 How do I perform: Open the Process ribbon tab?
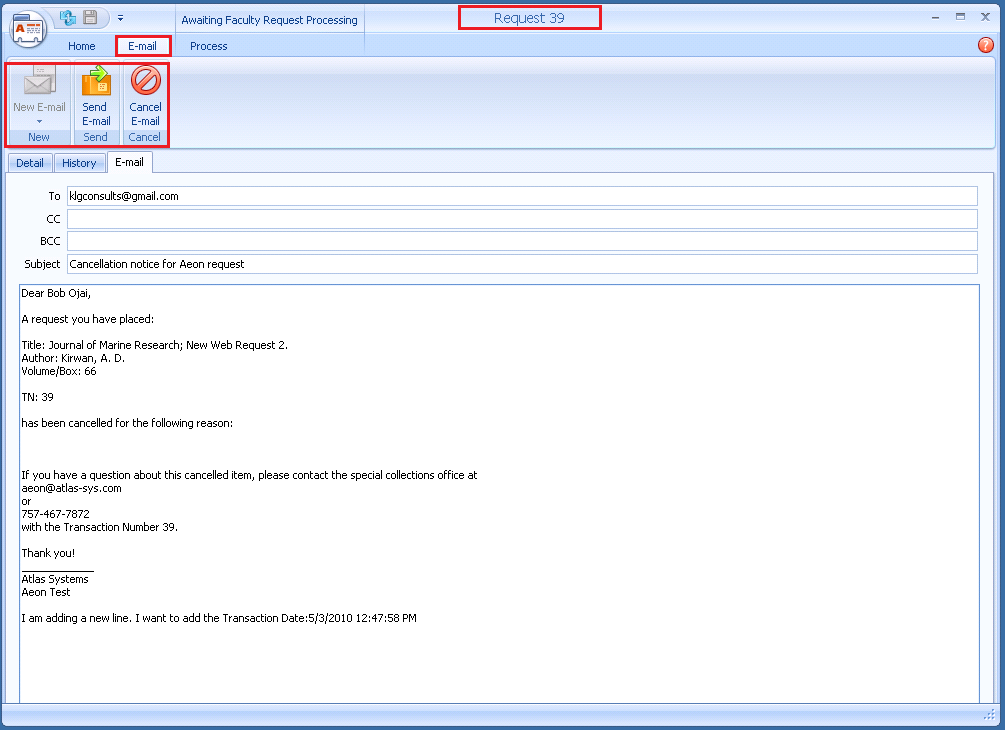click(x=208, y=46)
